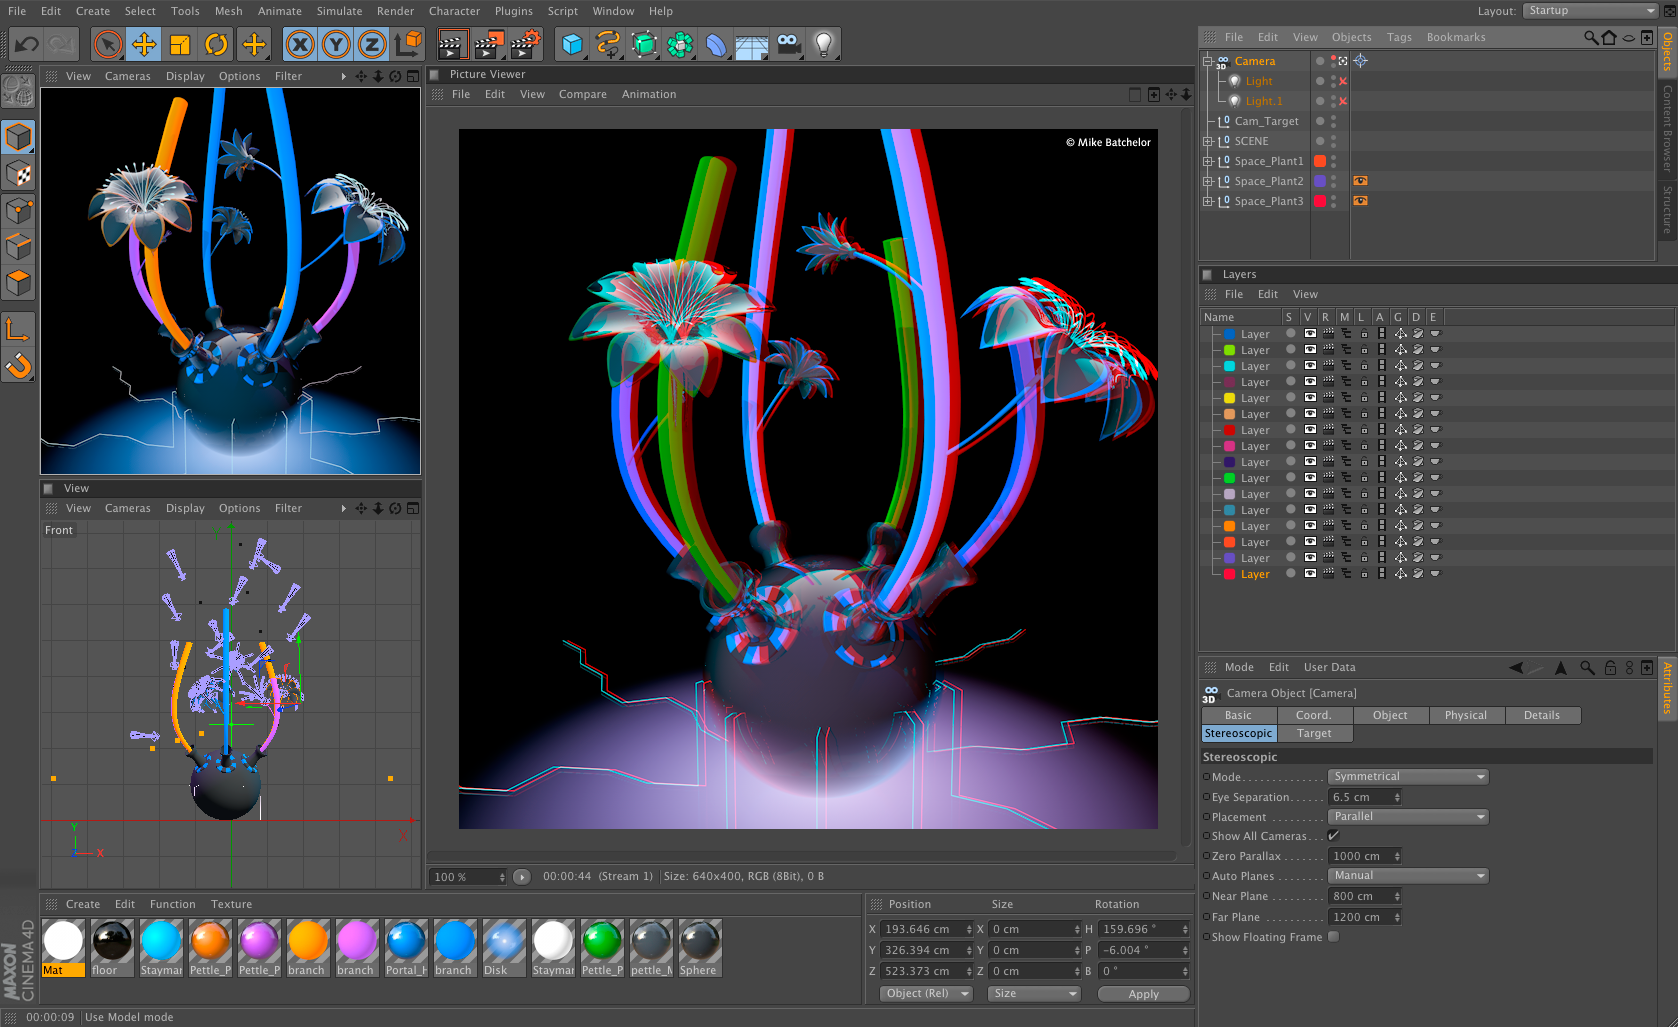Select the Light.1 object

pos(1263,101)
